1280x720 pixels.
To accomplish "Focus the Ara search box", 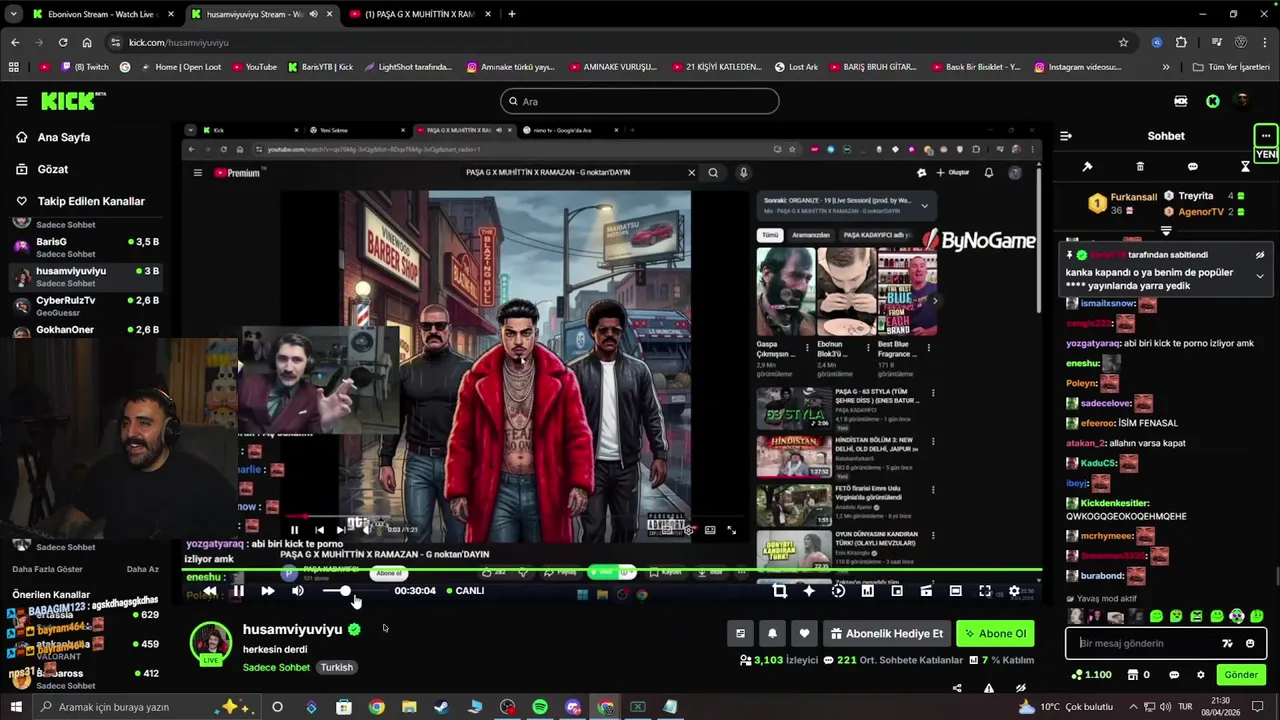I will (x=640, y=101).
